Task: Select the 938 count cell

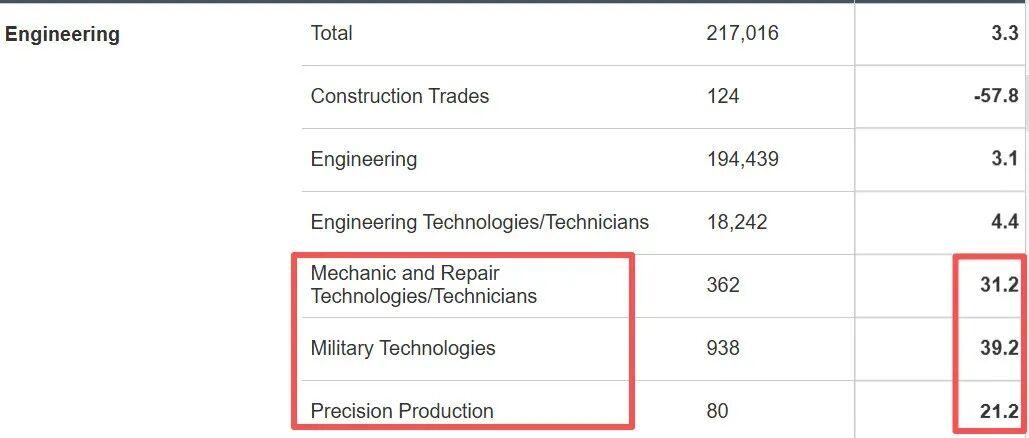Action: click(722, 348)
